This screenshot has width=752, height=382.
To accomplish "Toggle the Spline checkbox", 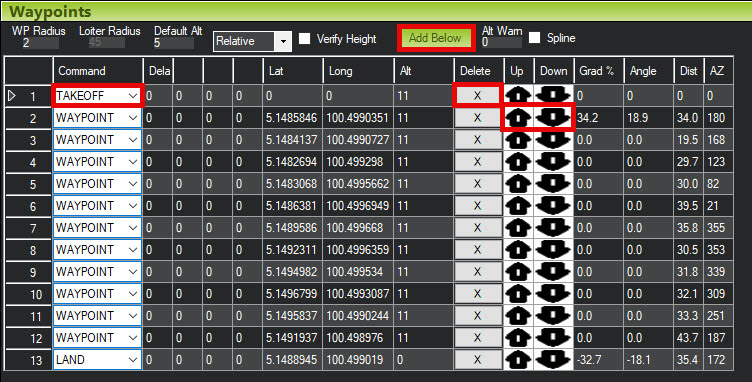I will [x=534, y=38].
